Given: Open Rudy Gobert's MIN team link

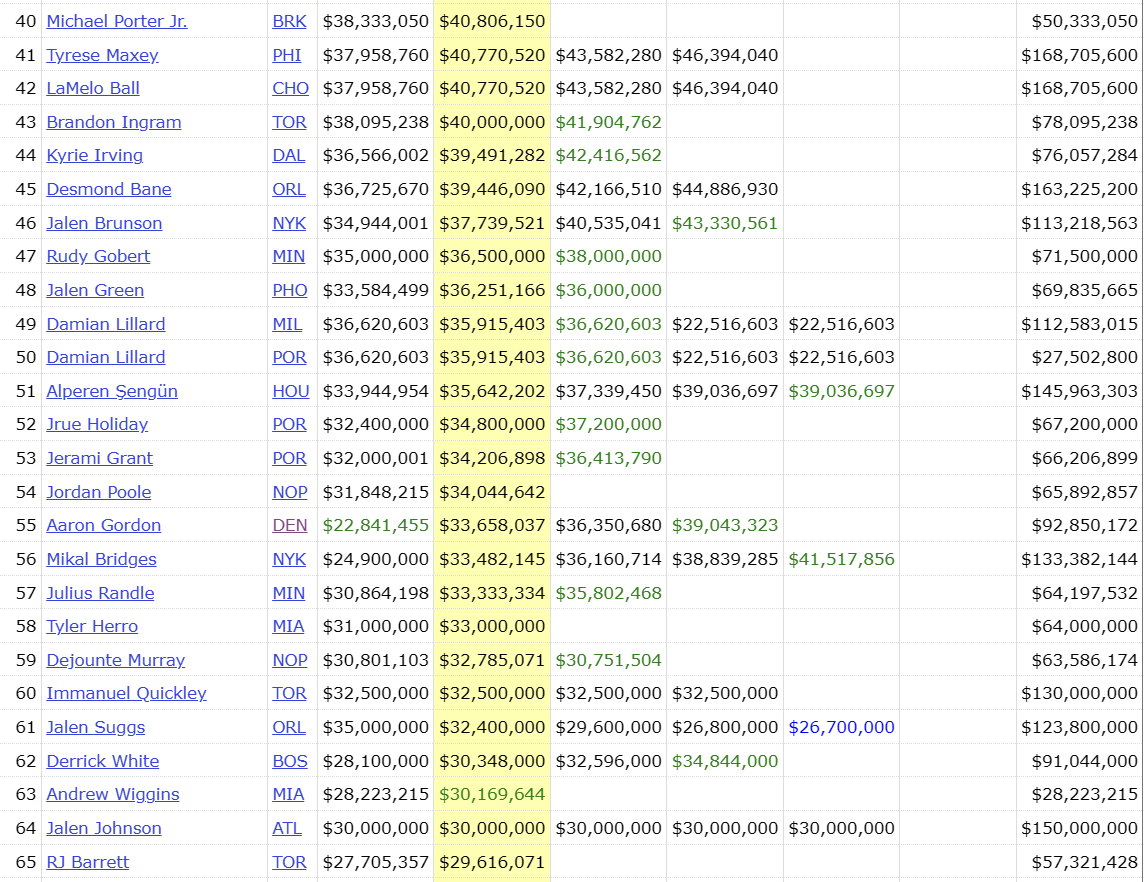Looking at the screenshot, I should [x=289, y=256].
